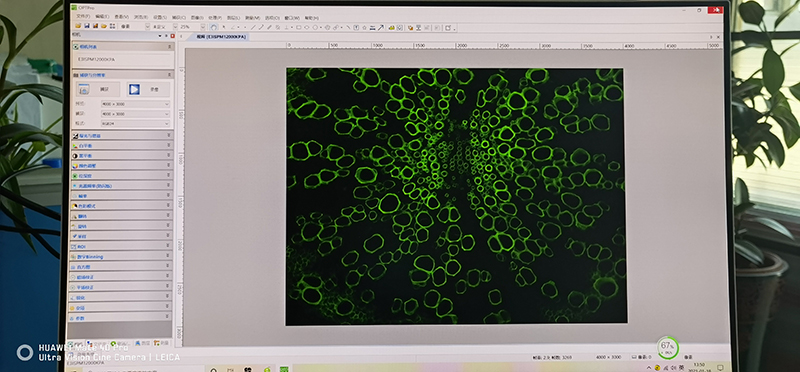Open the 帮助(H) menu

tap(311, 17)
